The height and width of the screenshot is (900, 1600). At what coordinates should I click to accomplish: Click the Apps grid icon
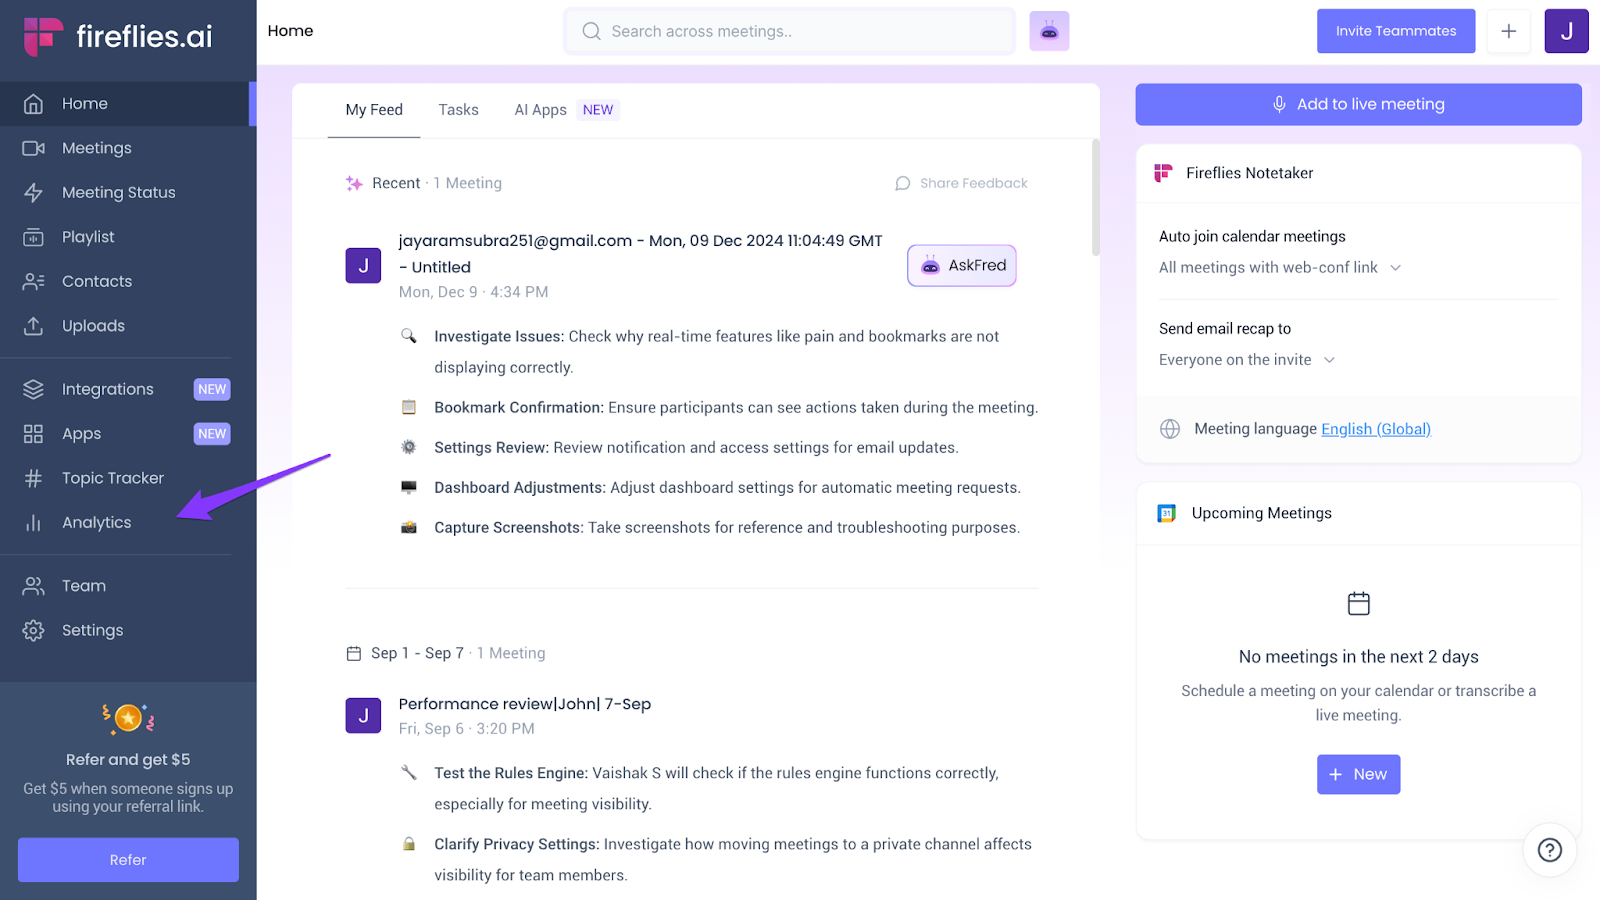point(33,434)
